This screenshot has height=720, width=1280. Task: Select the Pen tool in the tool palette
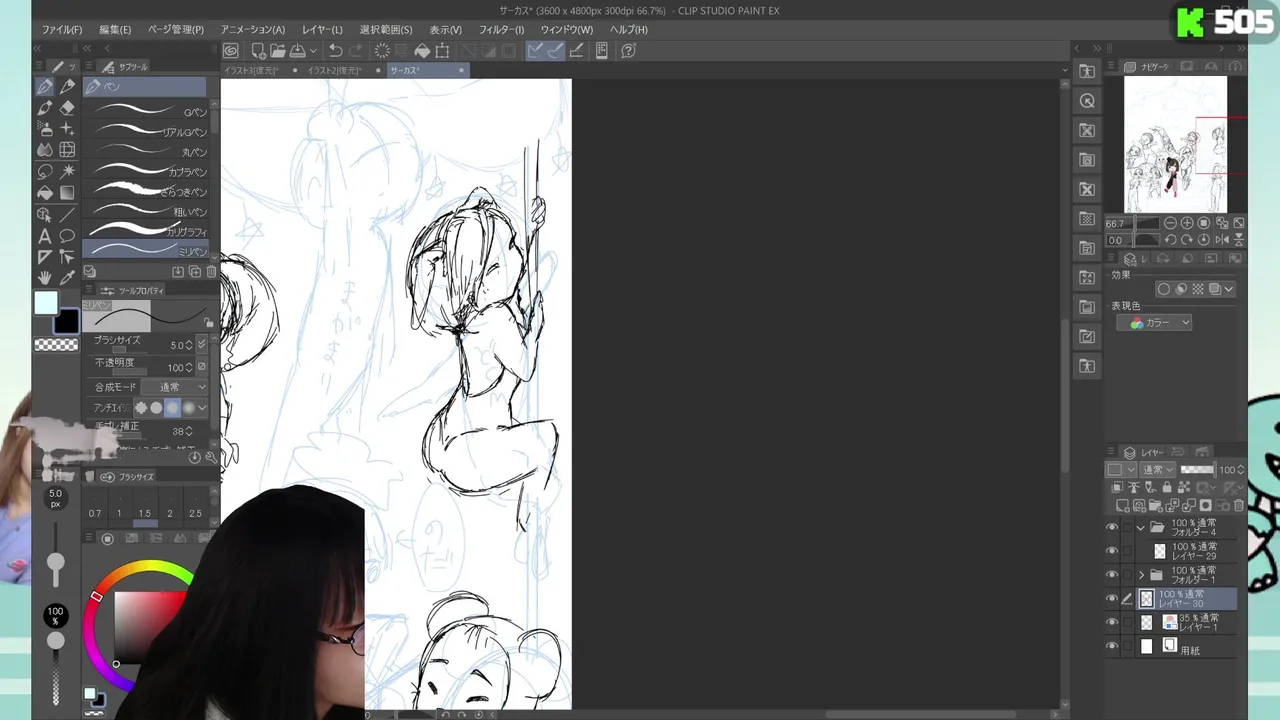coord(45,87)
